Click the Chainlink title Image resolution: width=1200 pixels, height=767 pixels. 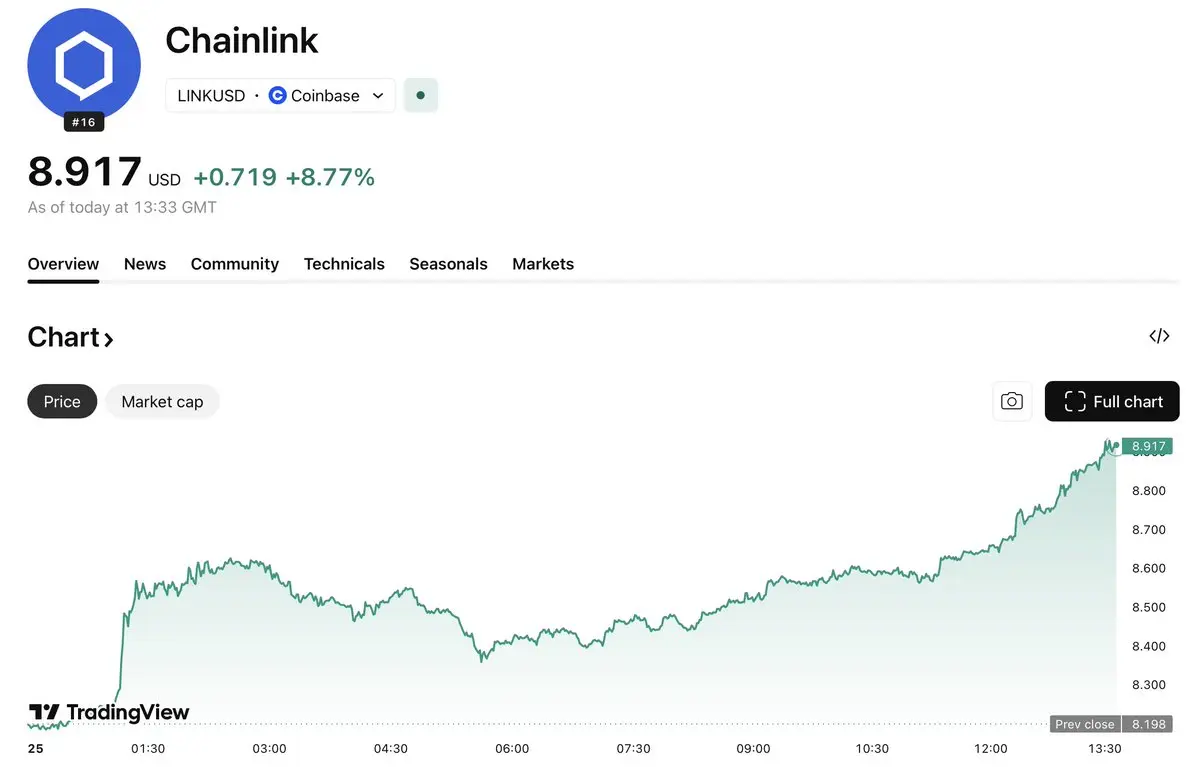pos(242,40)
